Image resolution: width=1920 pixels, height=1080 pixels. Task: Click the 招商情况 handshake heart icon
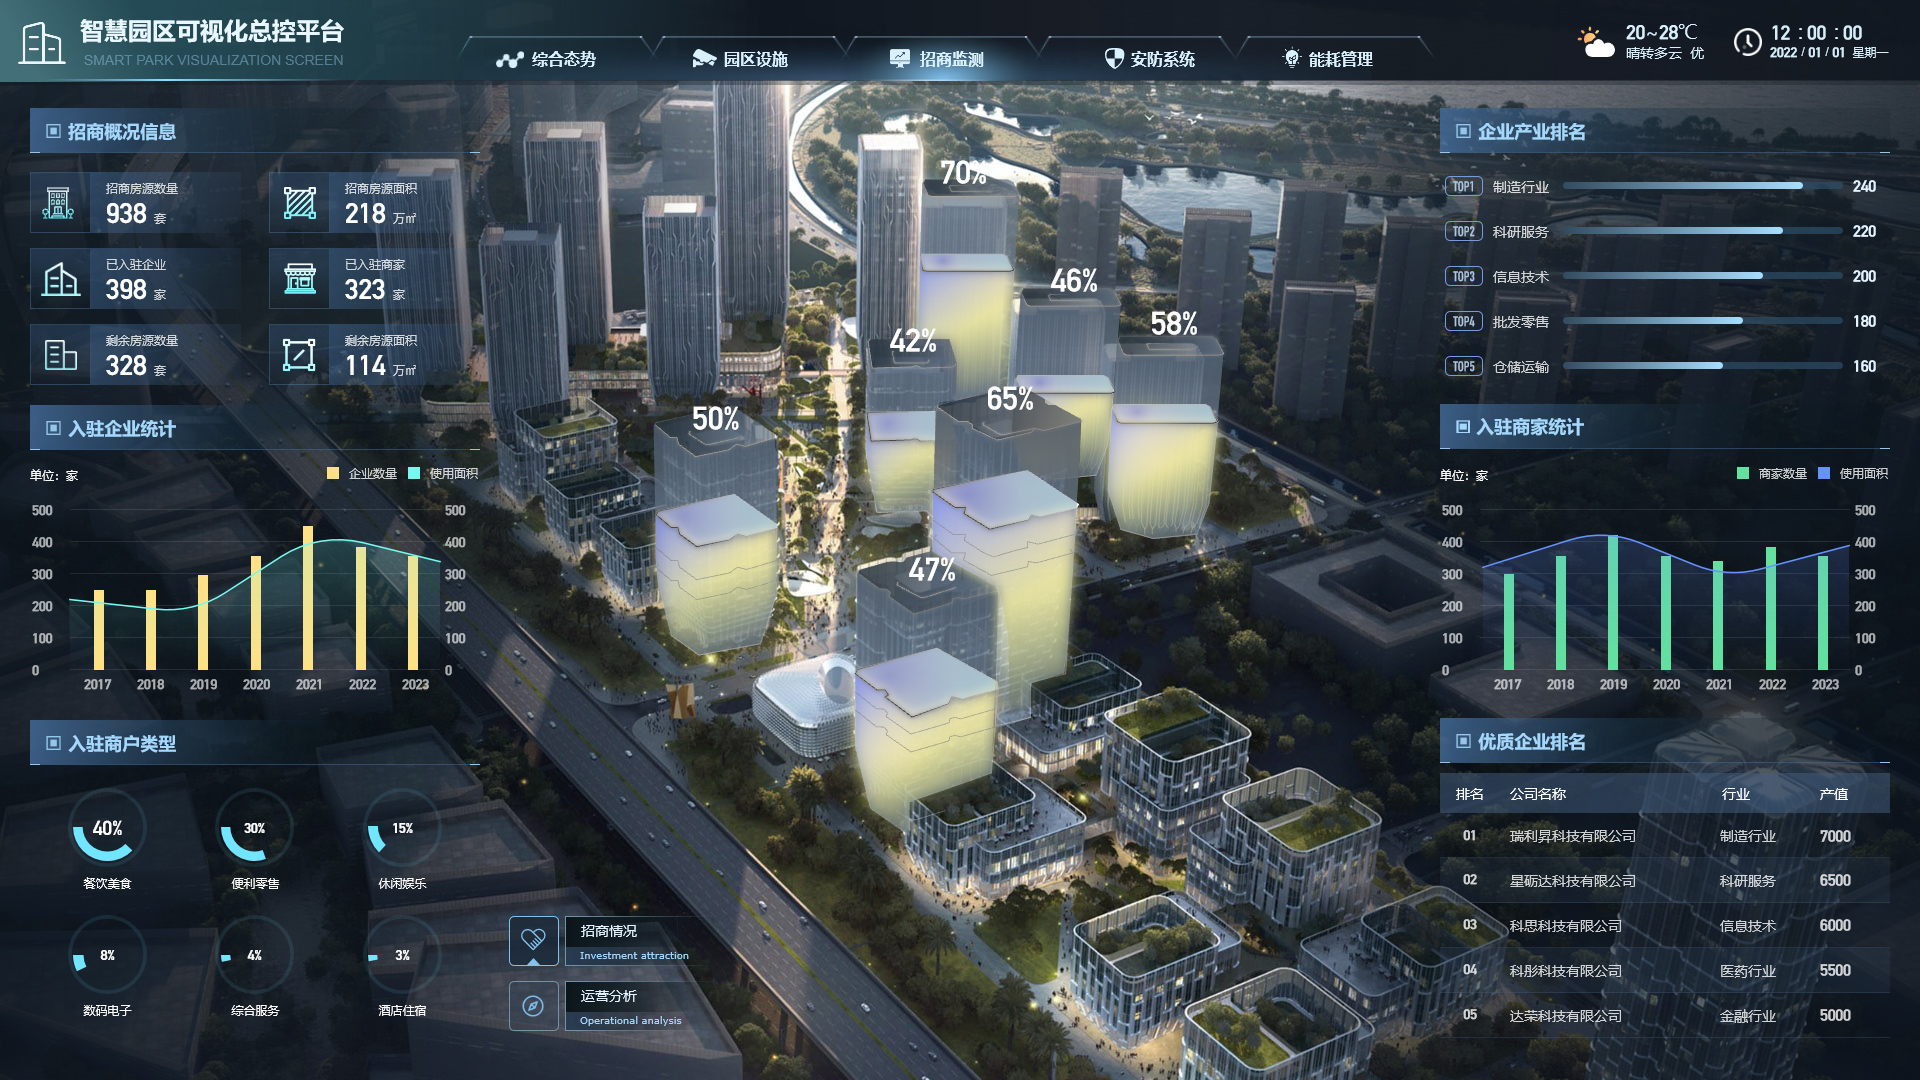click(534, 941)
